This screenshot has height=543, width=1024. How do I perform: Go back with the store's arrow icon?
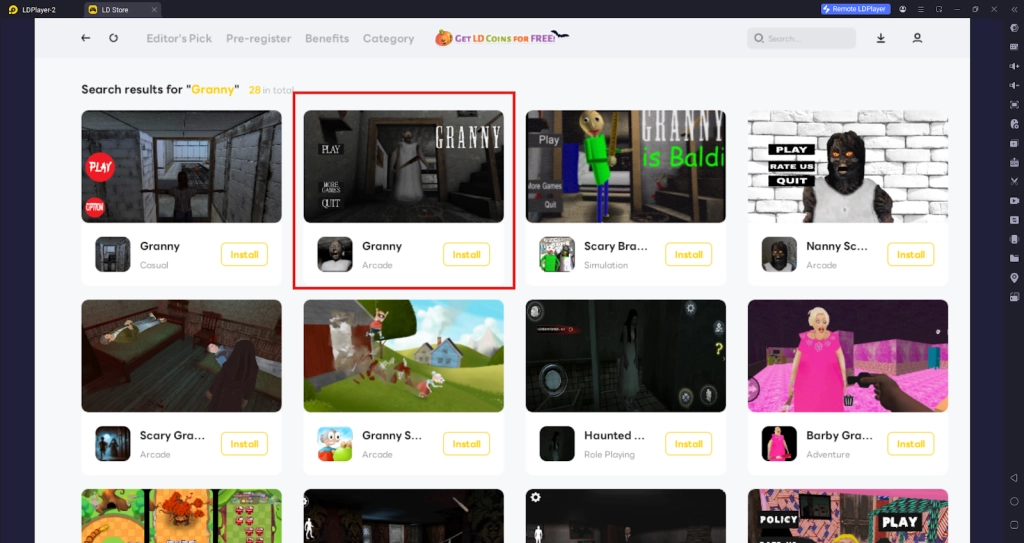tap(86, 38)
